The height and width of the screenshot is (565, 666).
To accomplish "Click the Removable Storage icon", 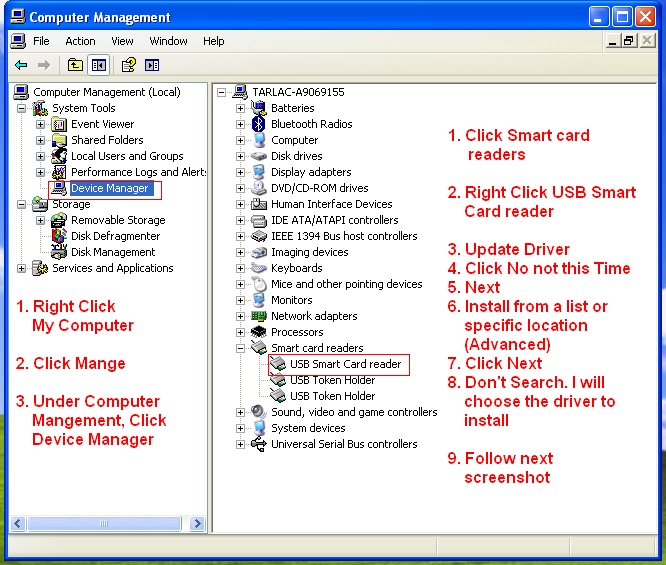I will click(59, 220).
